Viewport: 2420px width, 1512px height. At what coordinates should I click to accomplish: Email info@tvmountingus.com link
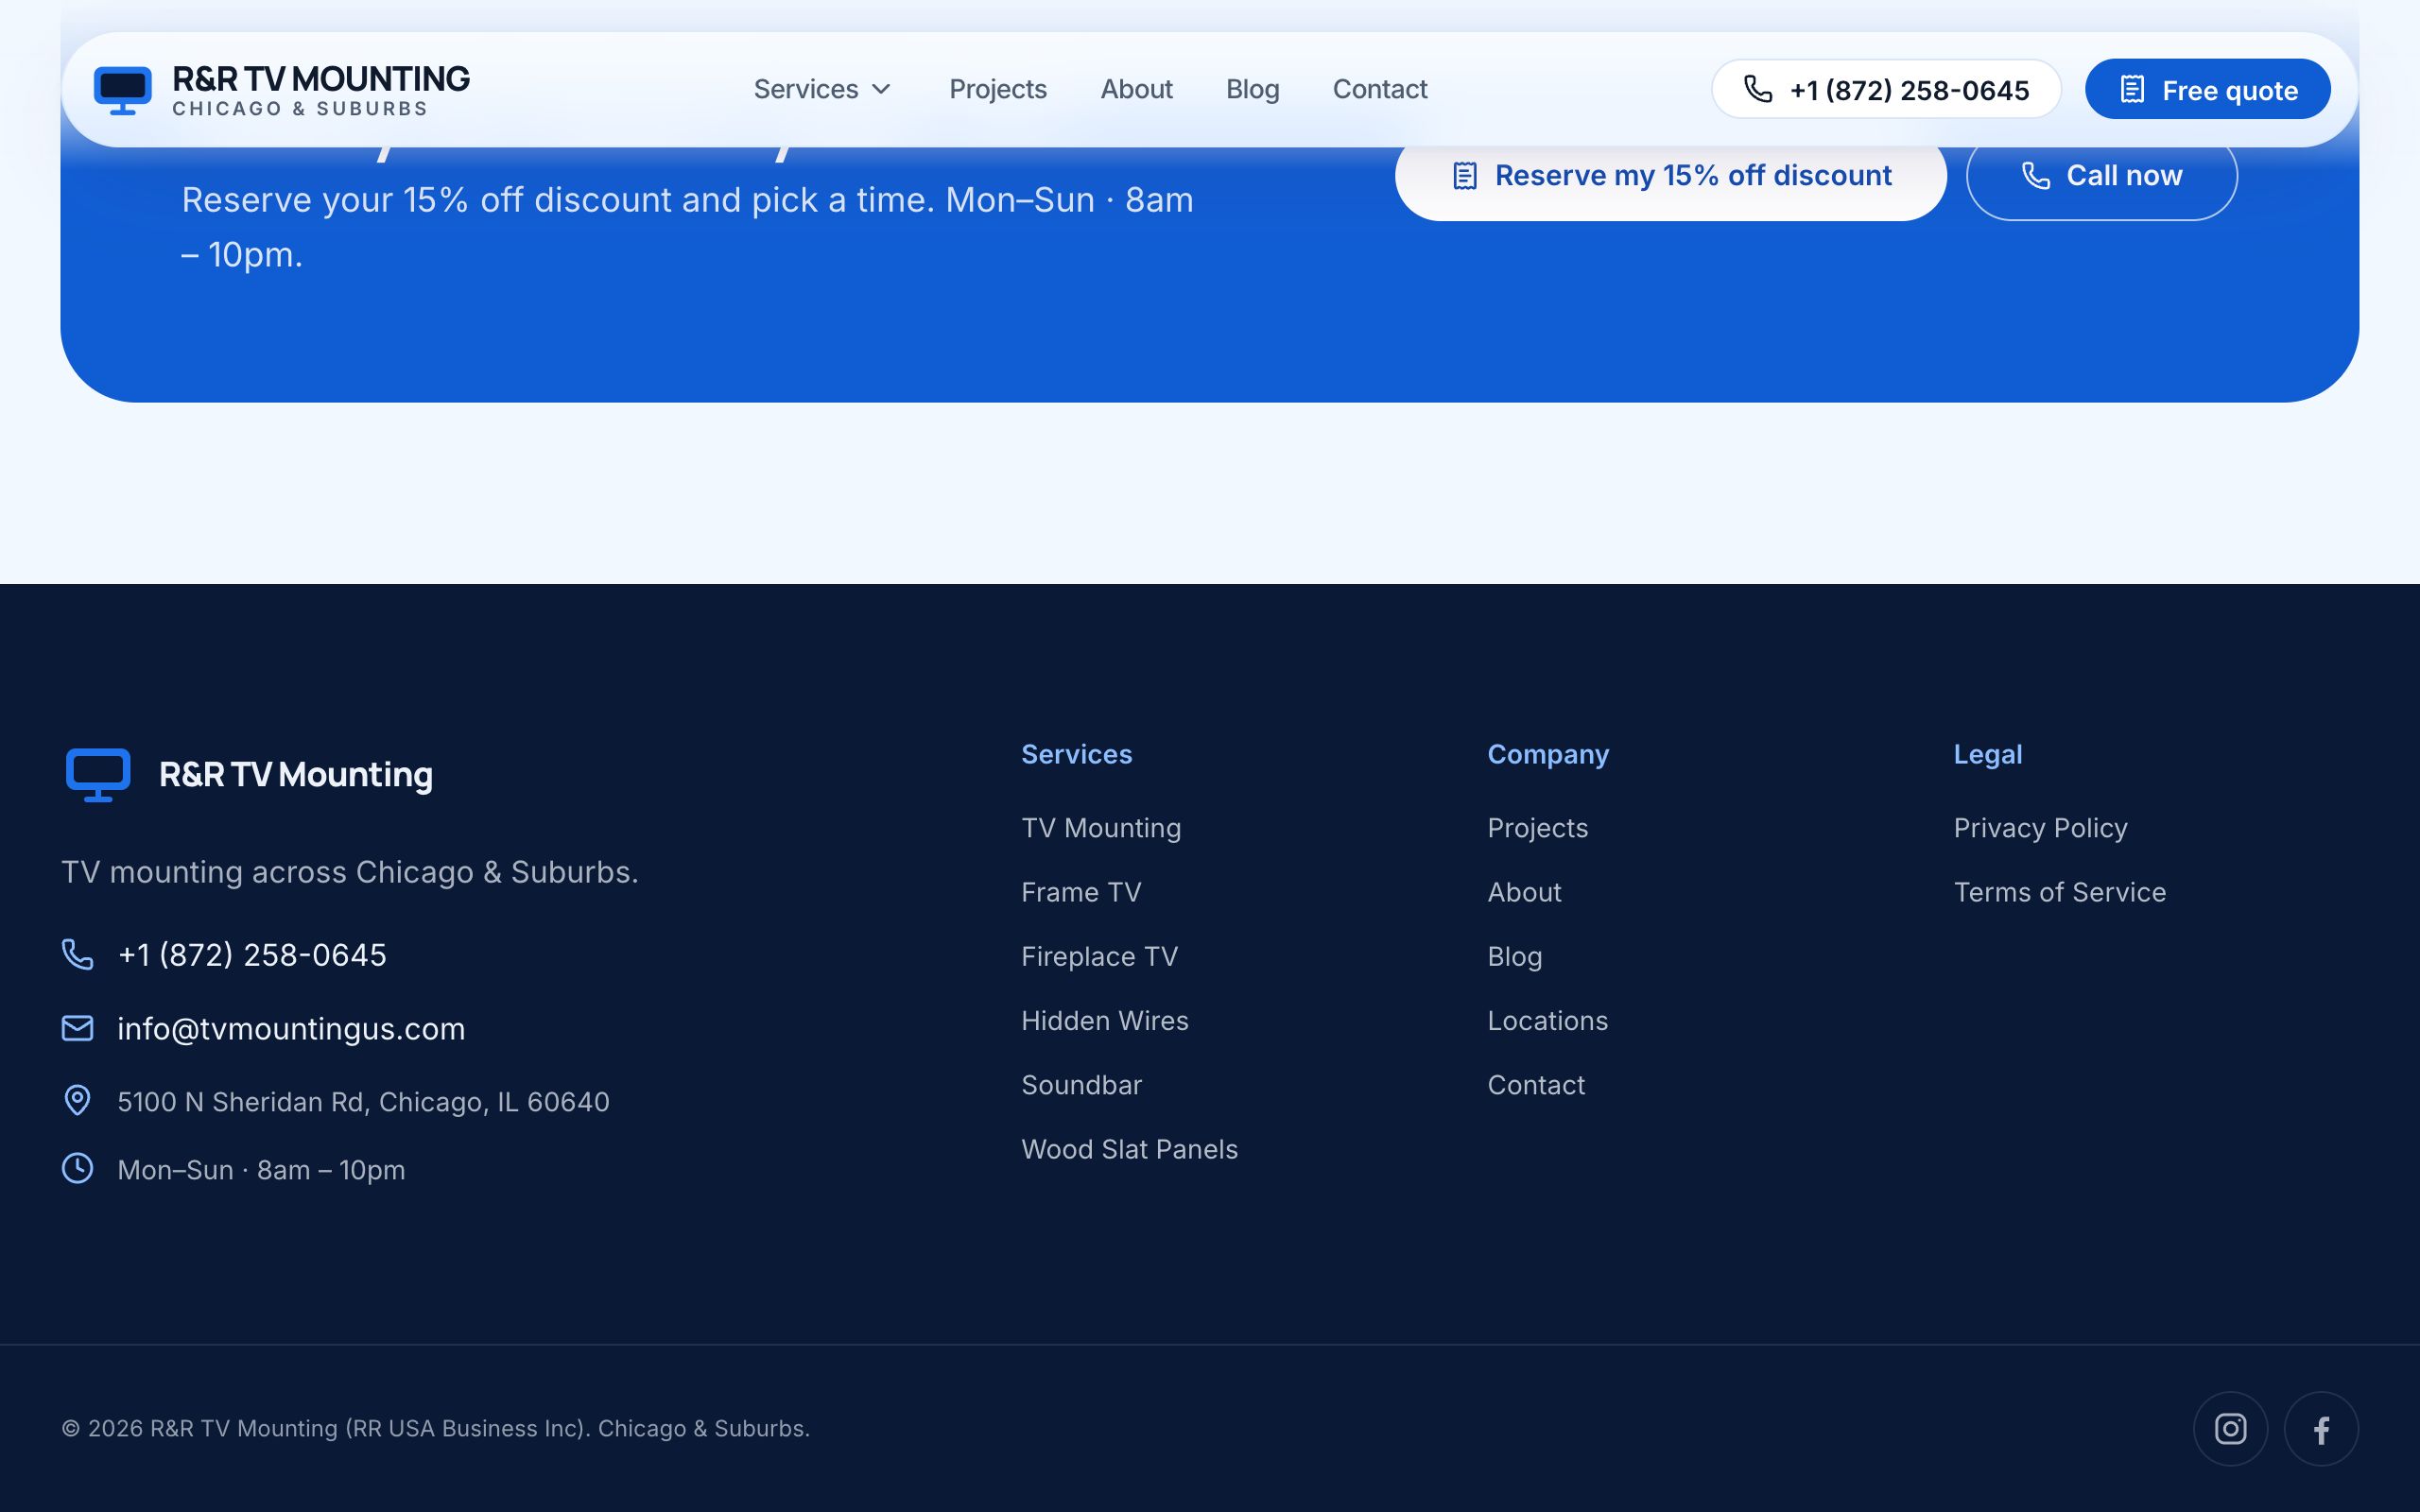[291, 1028]
